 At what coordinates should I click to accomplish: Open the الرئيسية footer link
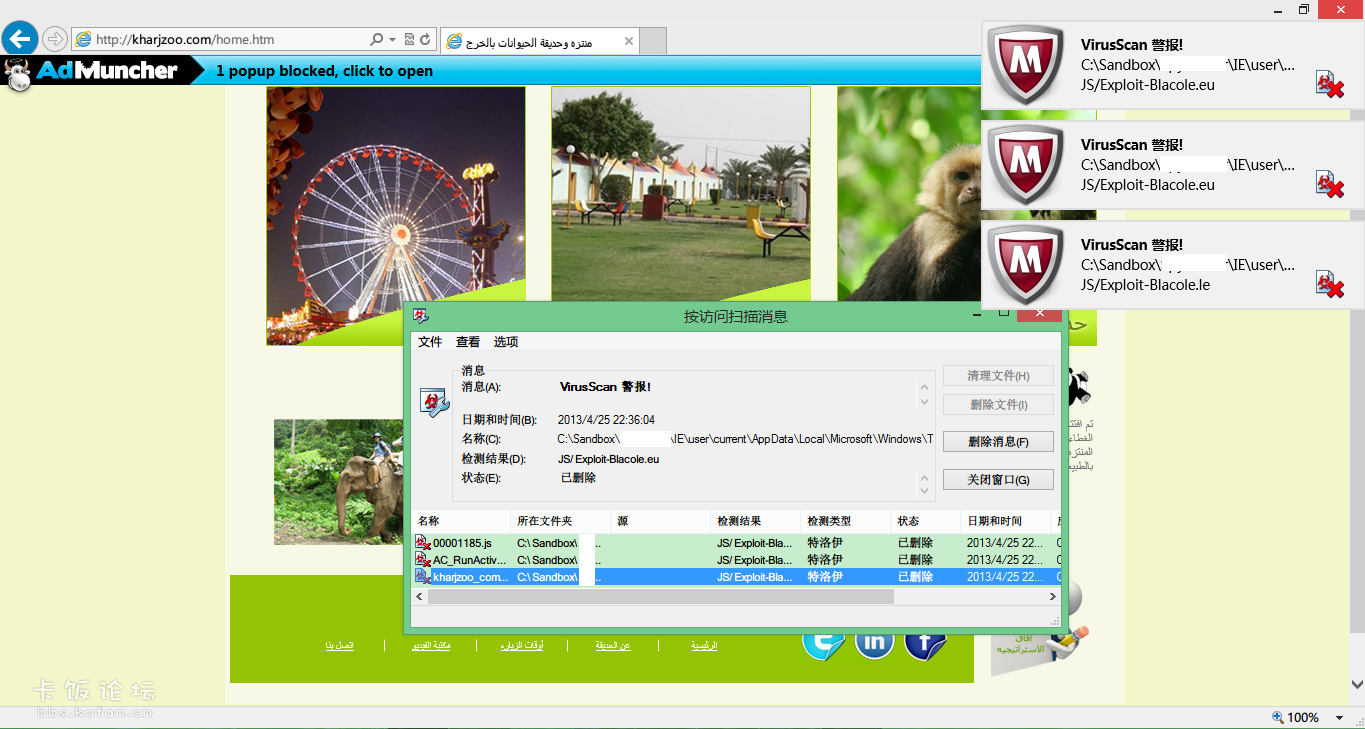(704, 646)
